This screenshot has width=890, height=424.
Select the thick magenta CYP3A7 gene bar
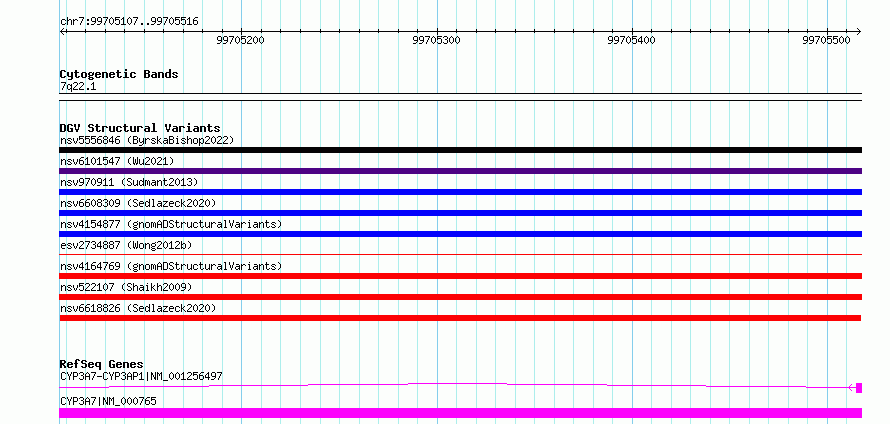click(460, 413)
